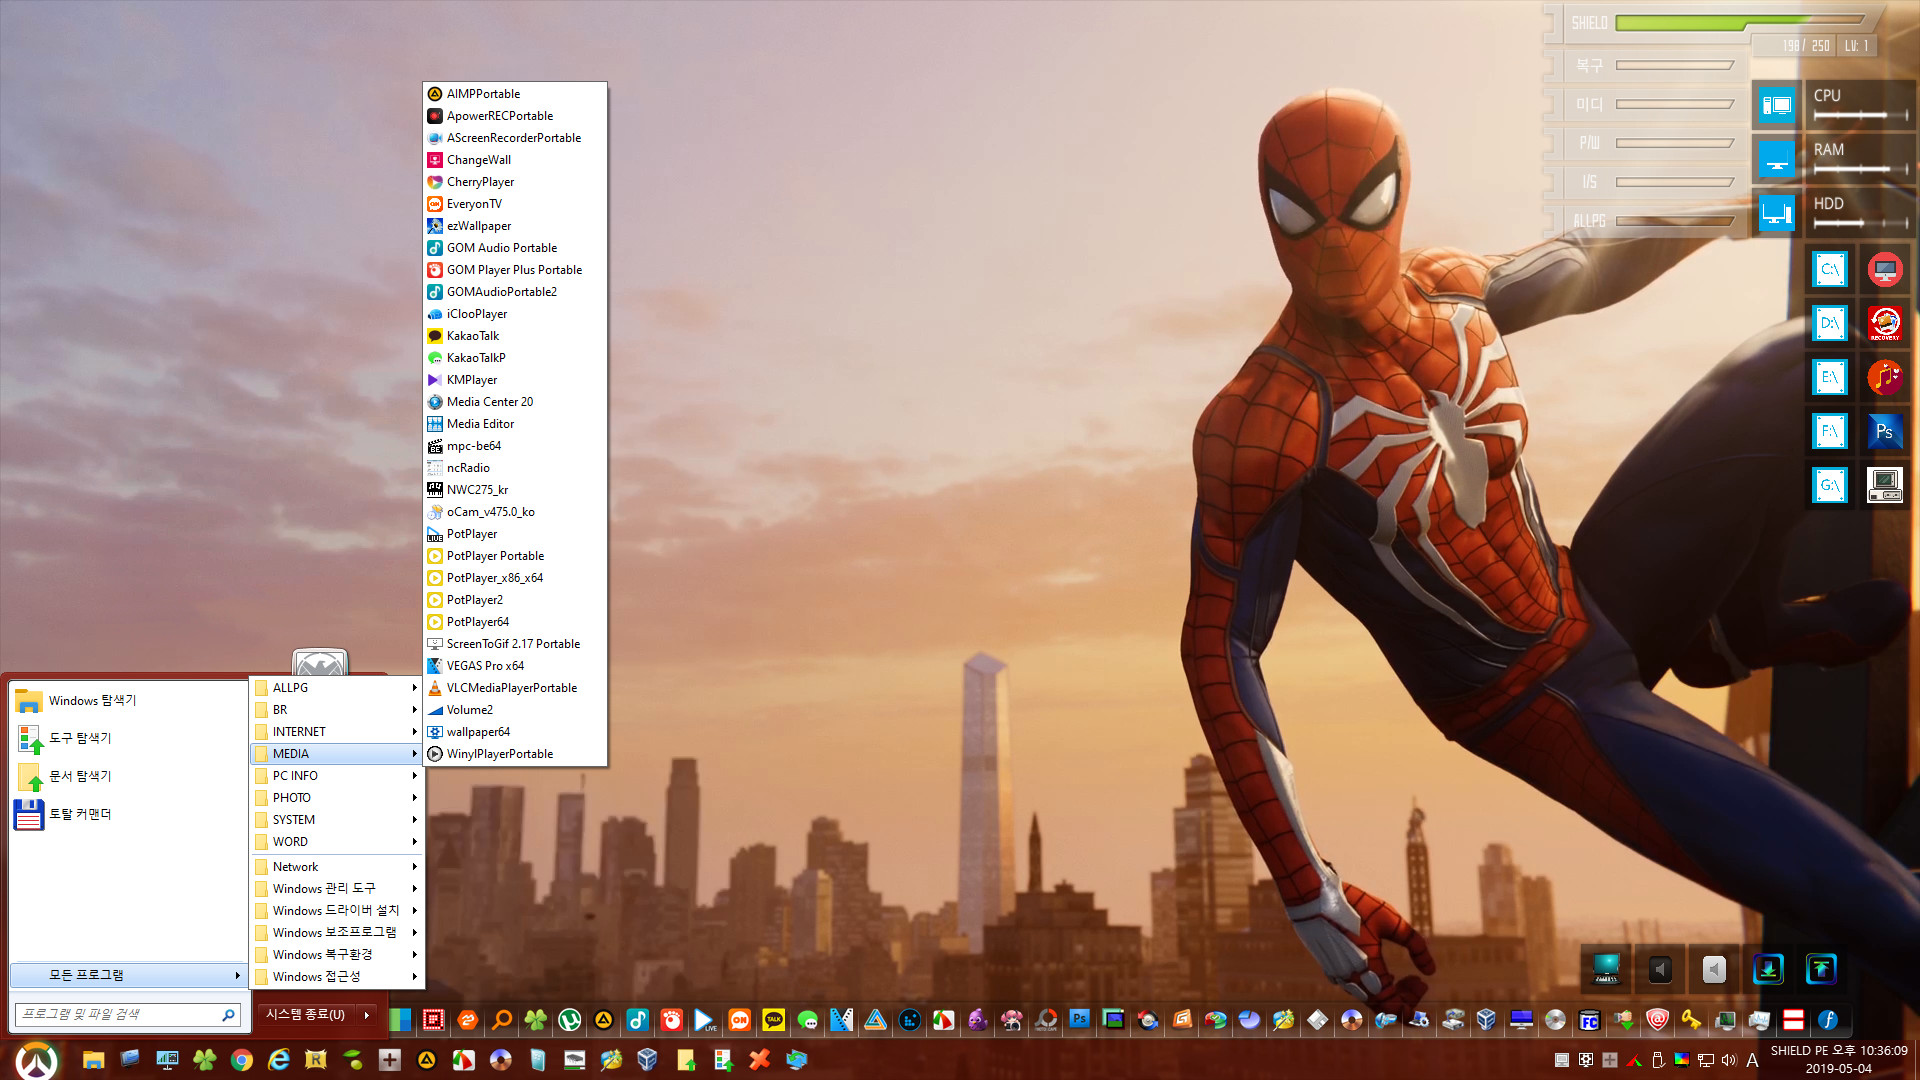Open 토탈 커맨더 from the start menu

(128, 815)
